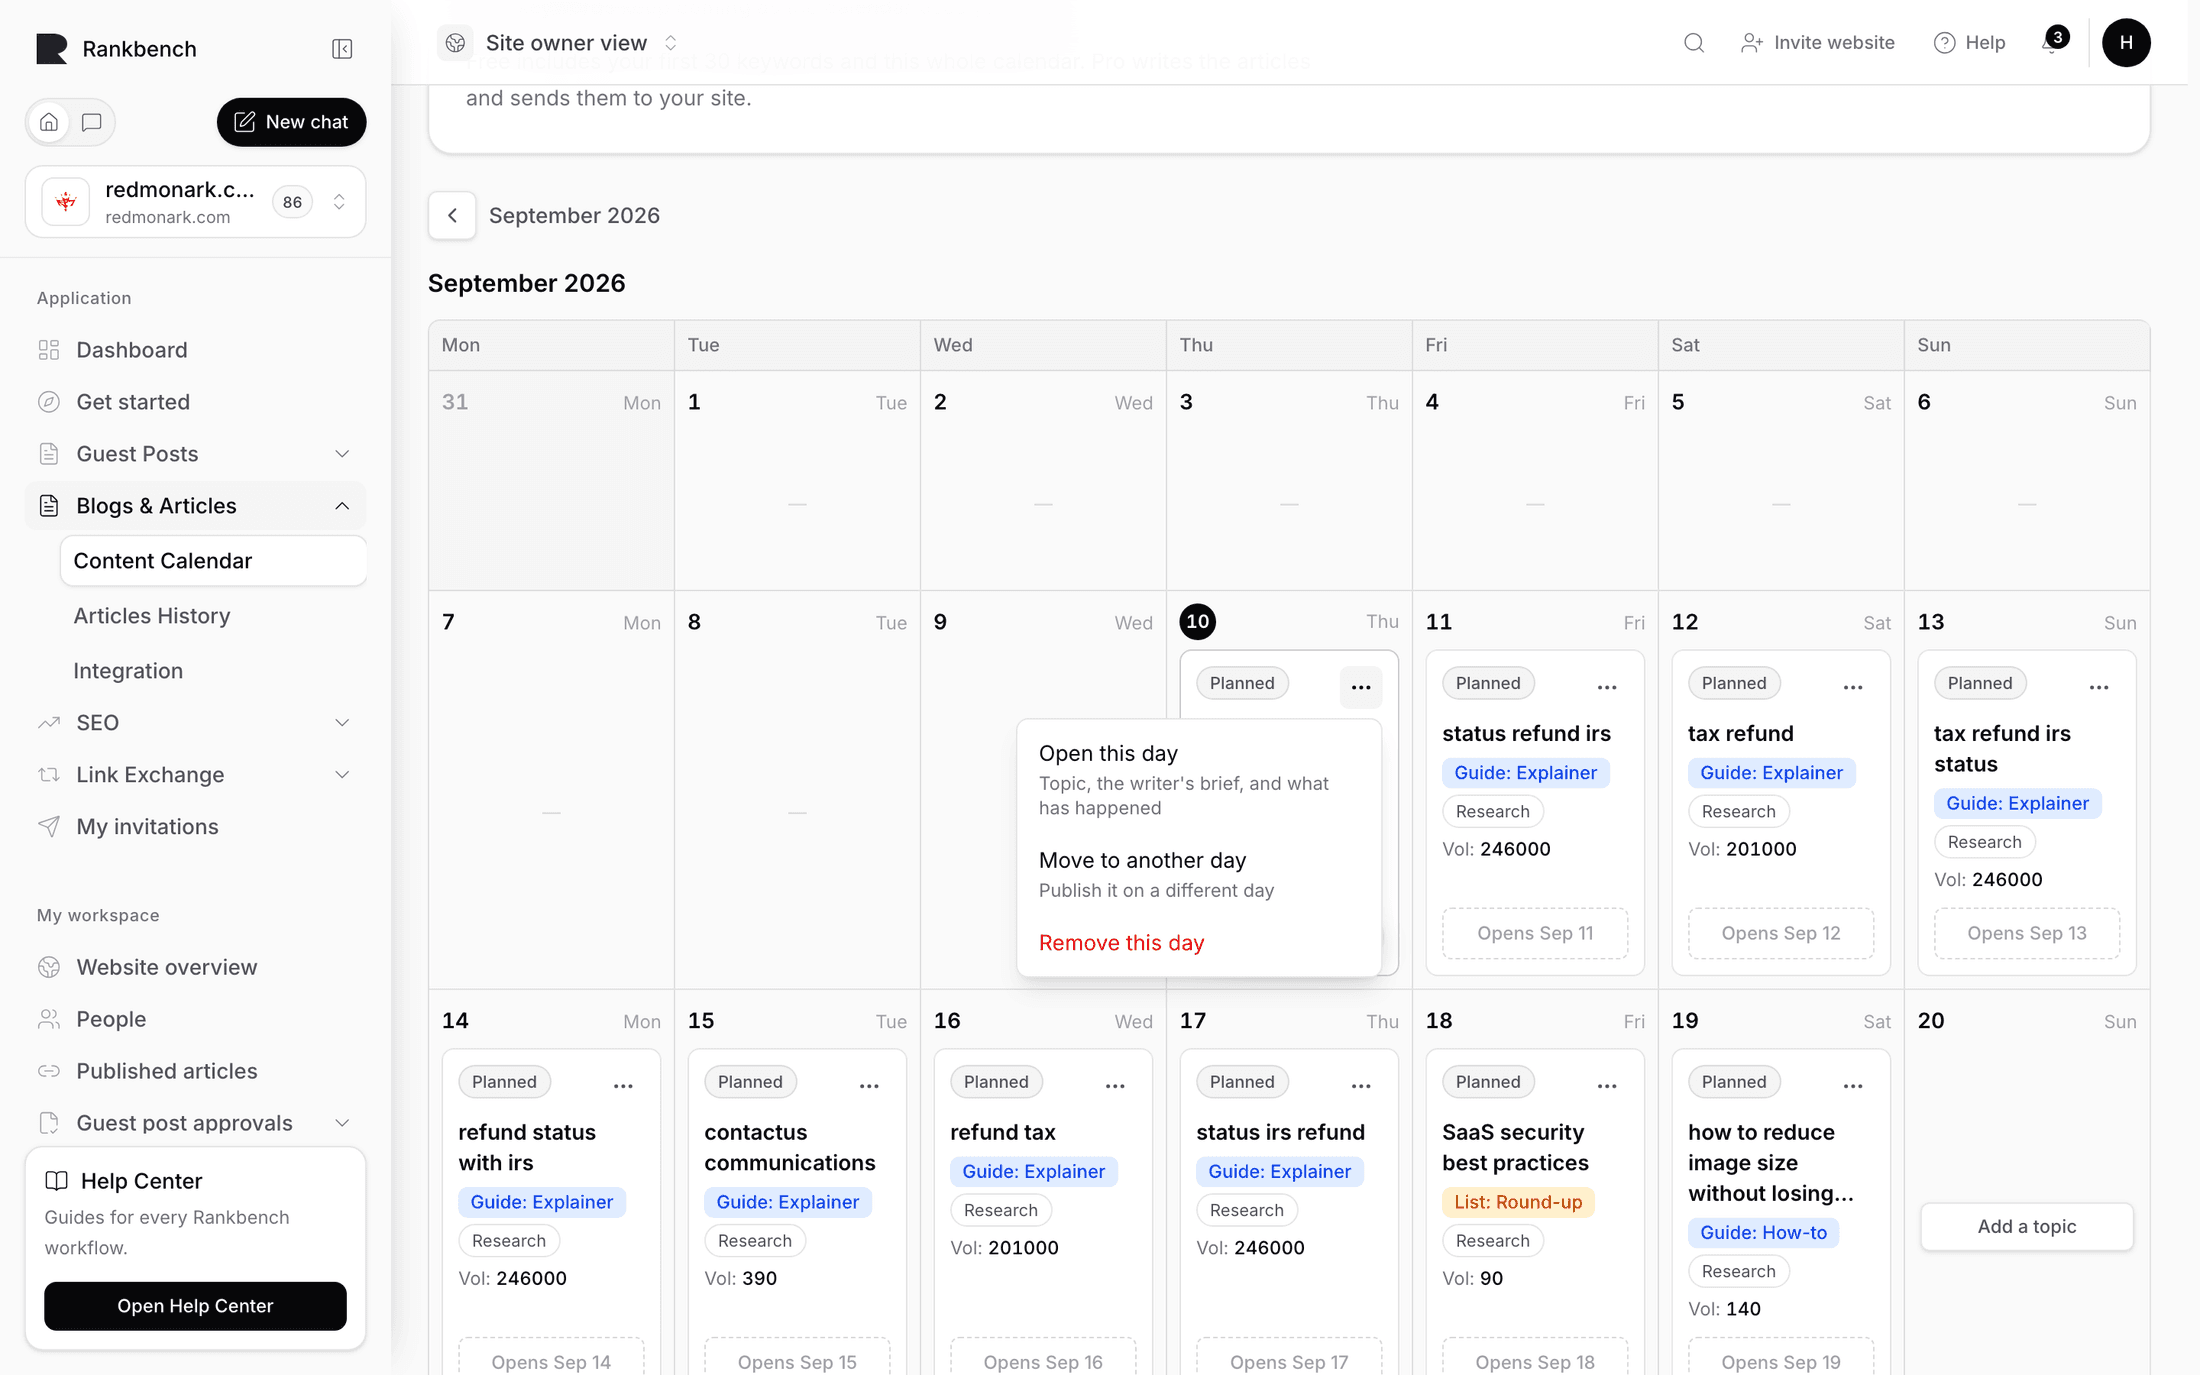
Task: Go to the Dashboard page
Action: coord(196,350)
